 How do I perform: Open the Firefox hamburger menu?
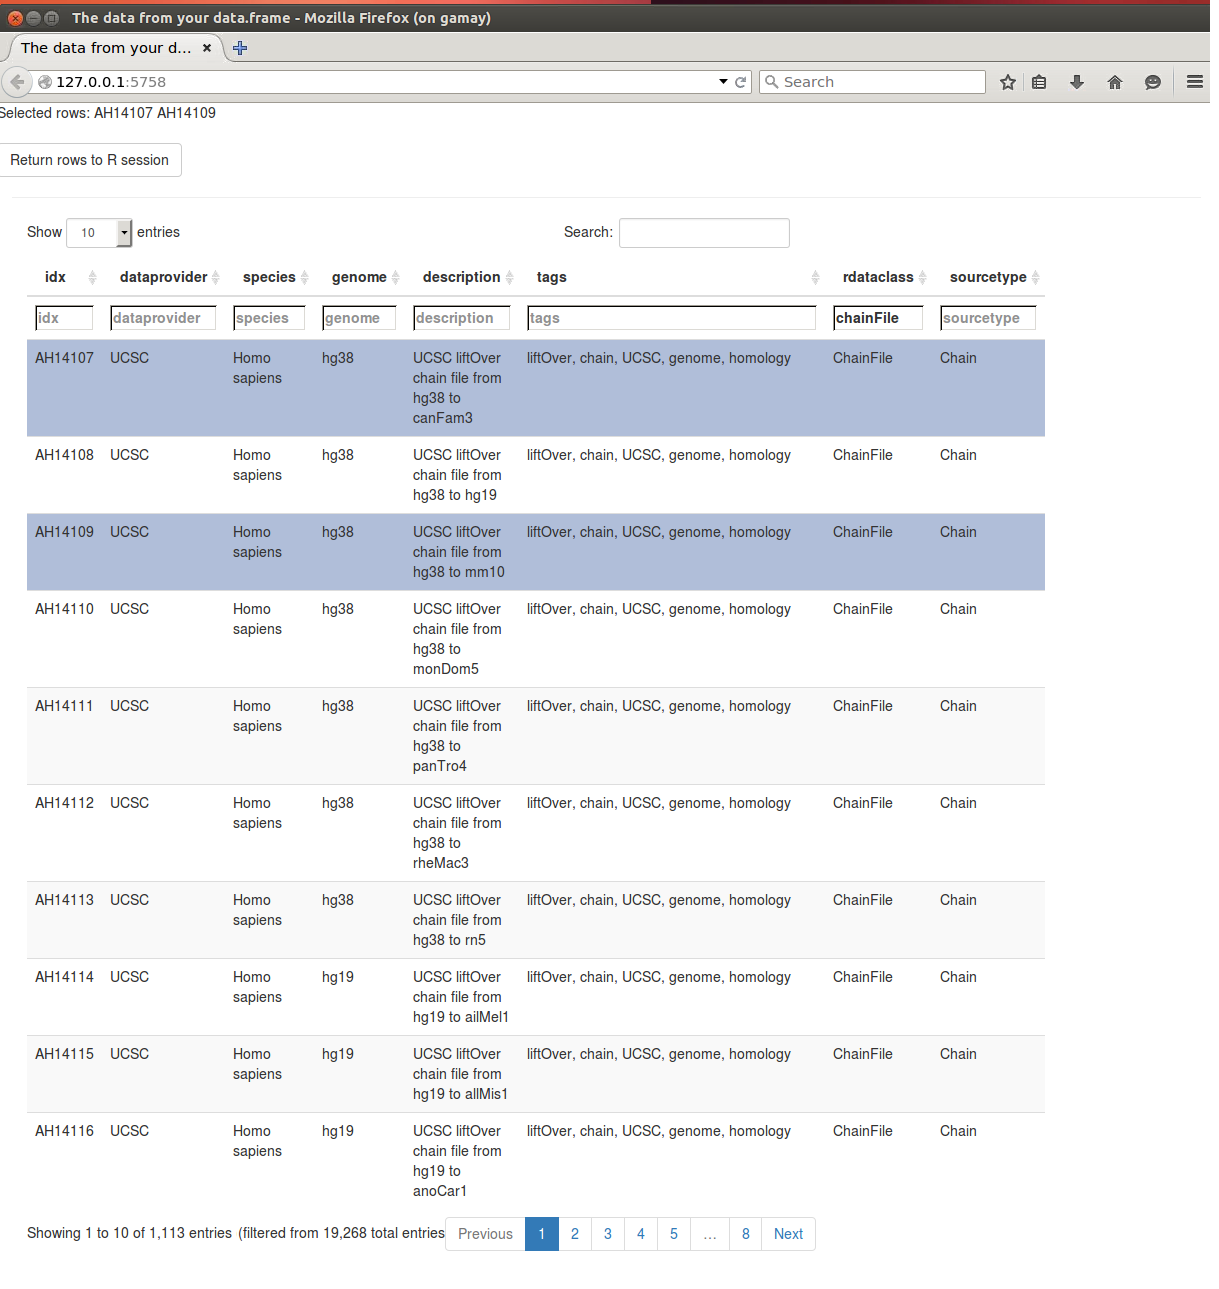[x=1194, y=82]
